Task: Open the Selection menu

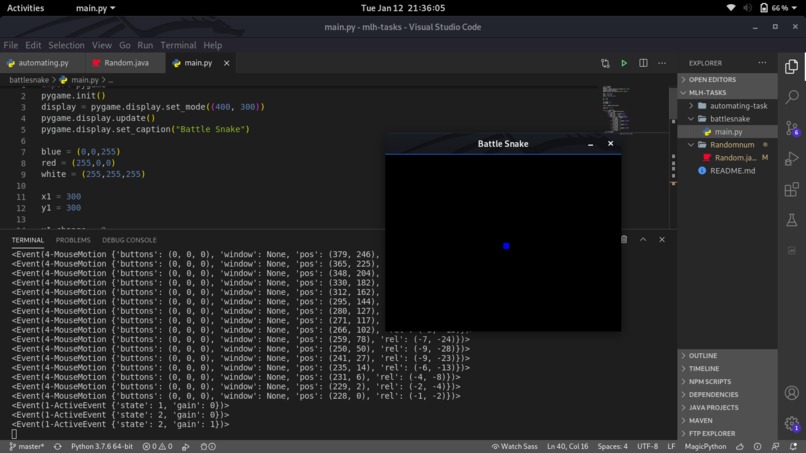Action: click(x=66, y=45)
